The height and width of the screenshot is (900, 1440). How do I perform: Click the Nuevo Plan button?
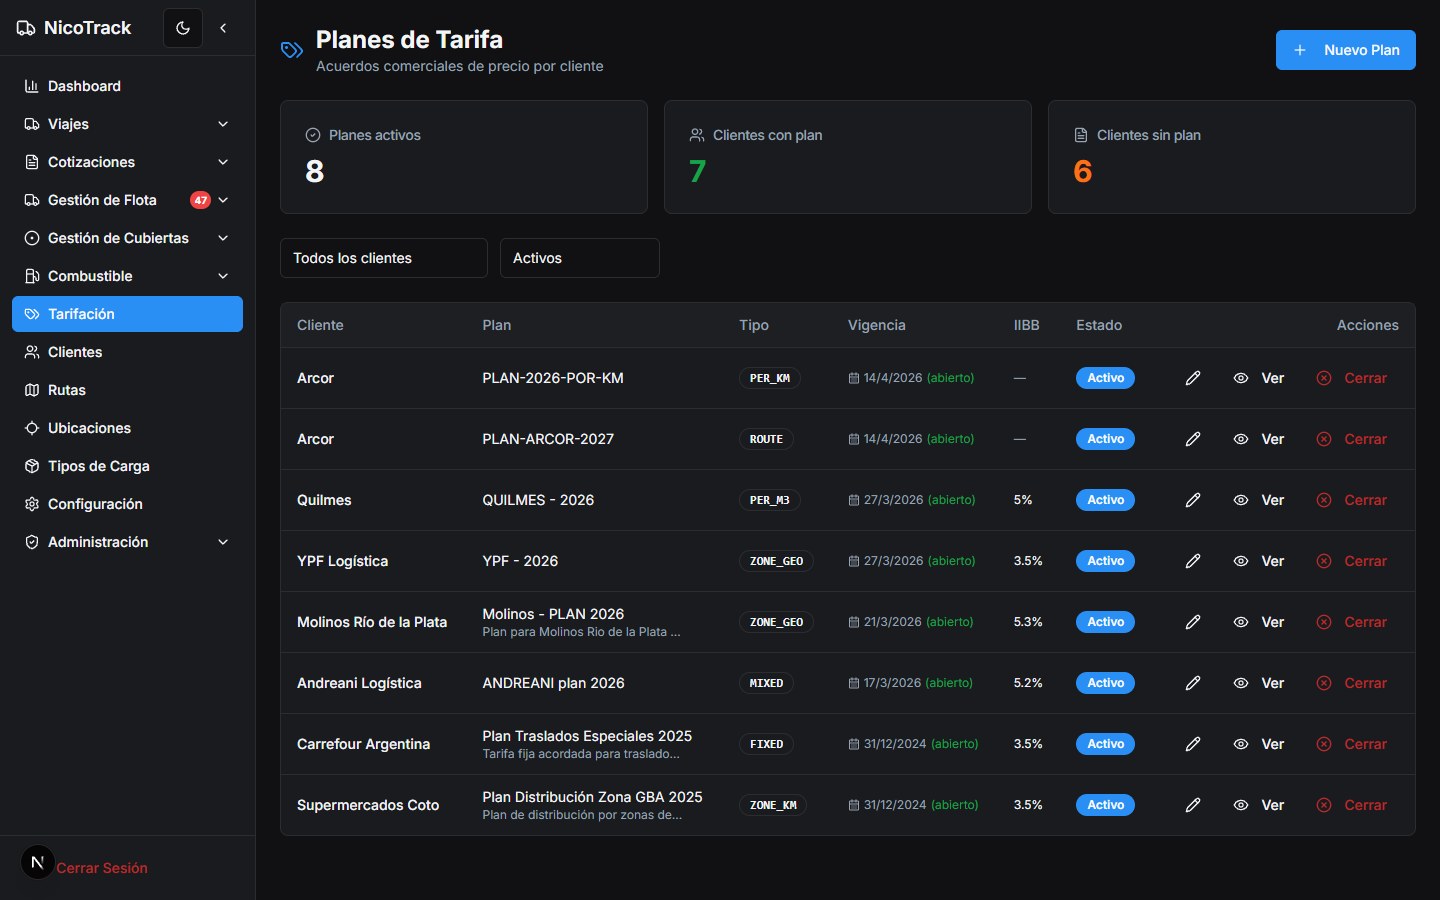1346,50
